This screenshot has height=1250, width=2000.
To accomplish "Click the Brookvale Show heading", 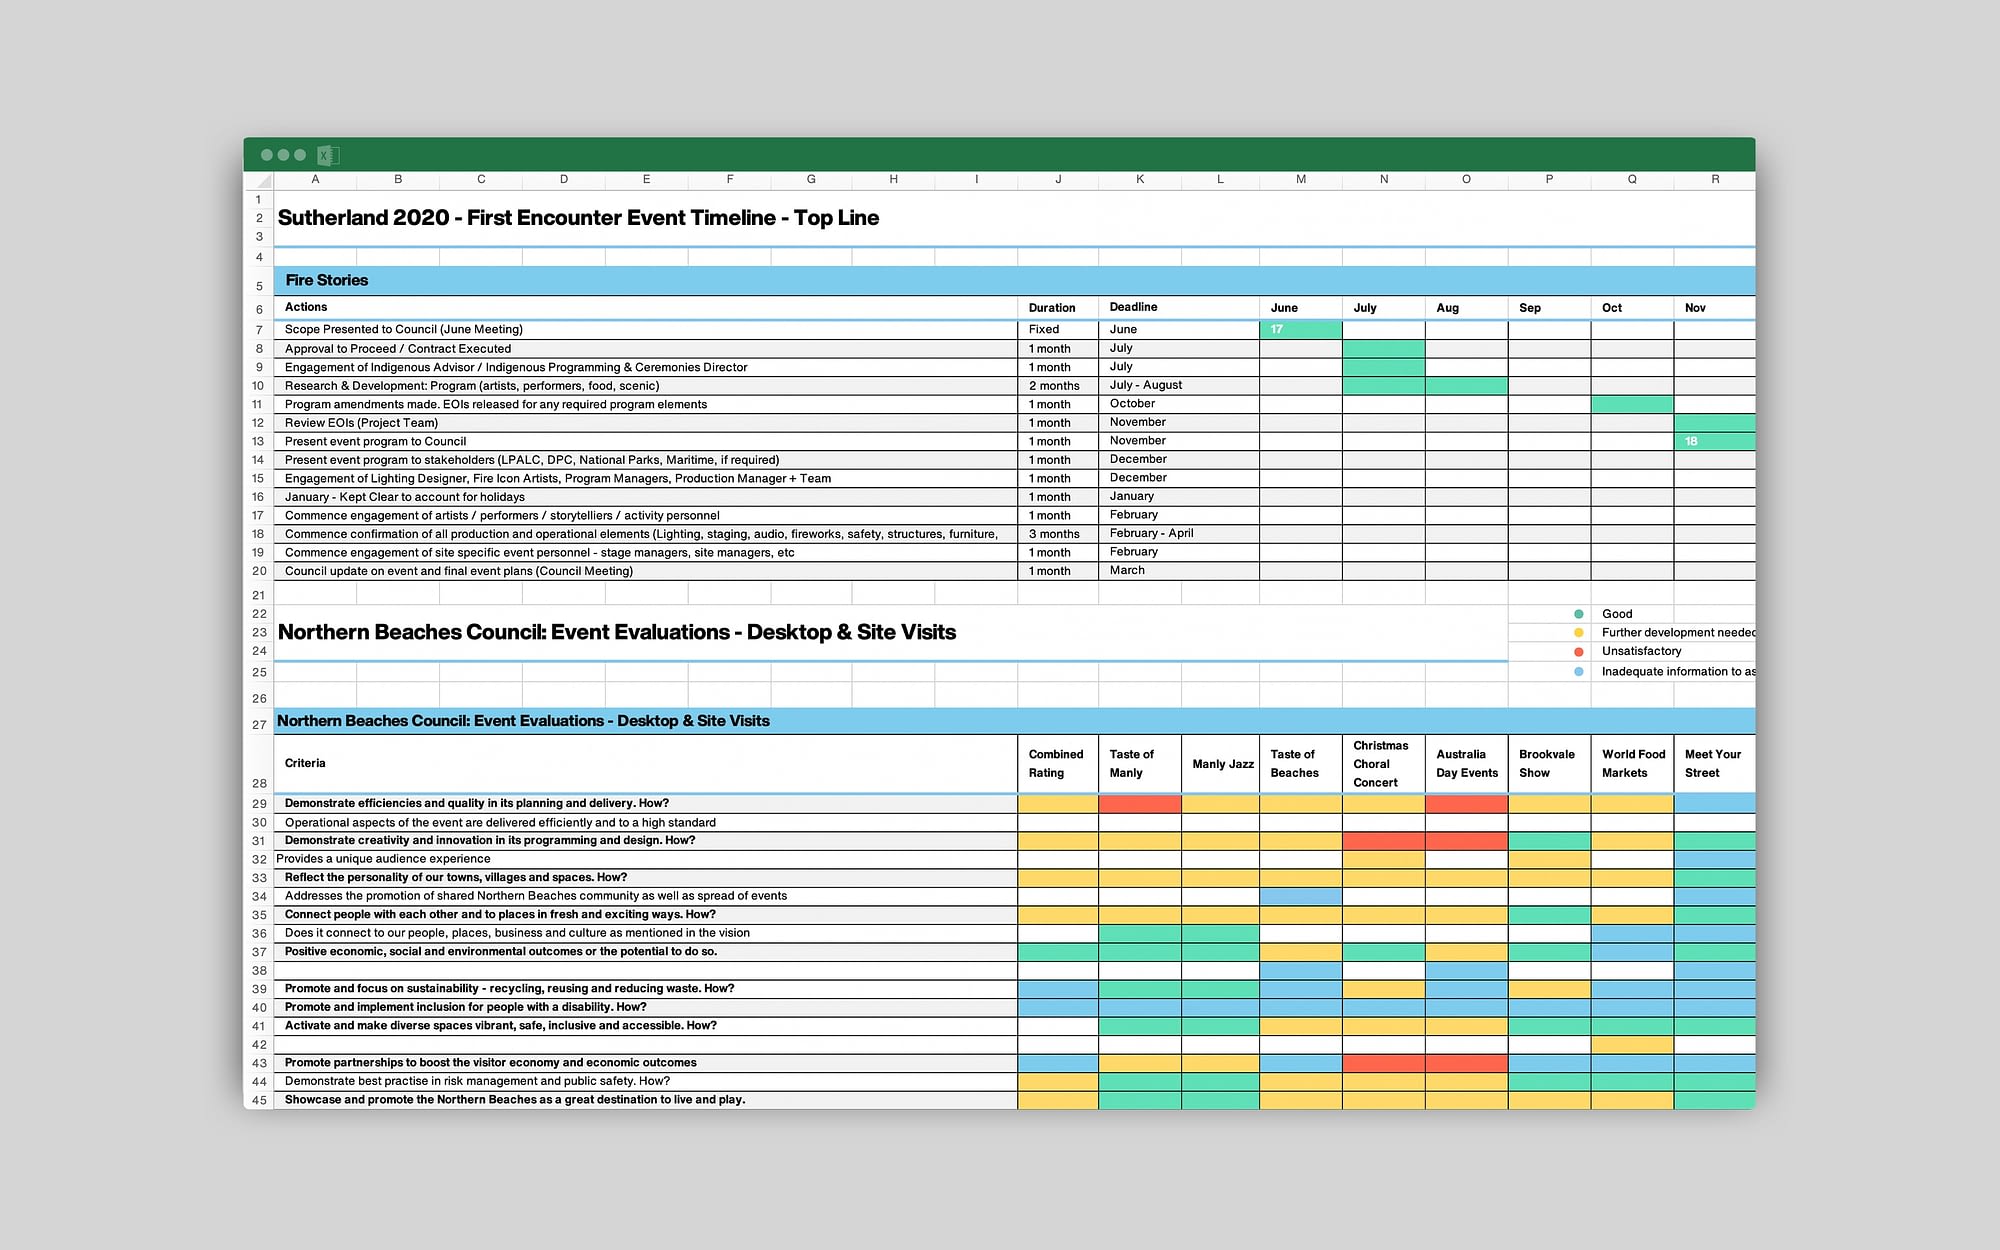I will 1547,763.
